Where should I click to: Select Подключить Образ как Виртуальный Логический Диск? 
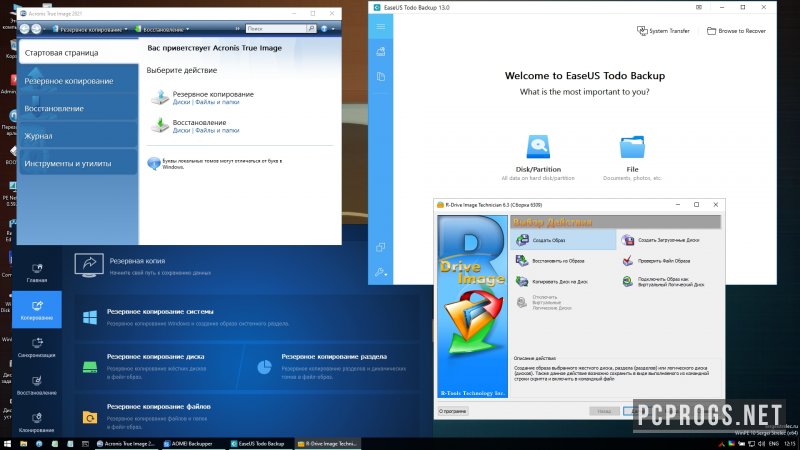pos(663,282)
